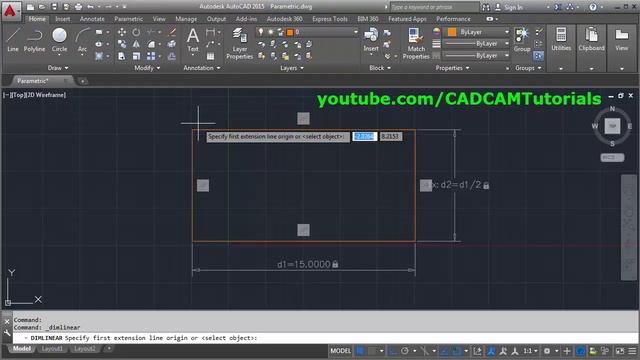Image resolution: width=640 pixels, height=360 pixels.
Task: Click the customization menu button in status bar
Action: pos(632,351)
